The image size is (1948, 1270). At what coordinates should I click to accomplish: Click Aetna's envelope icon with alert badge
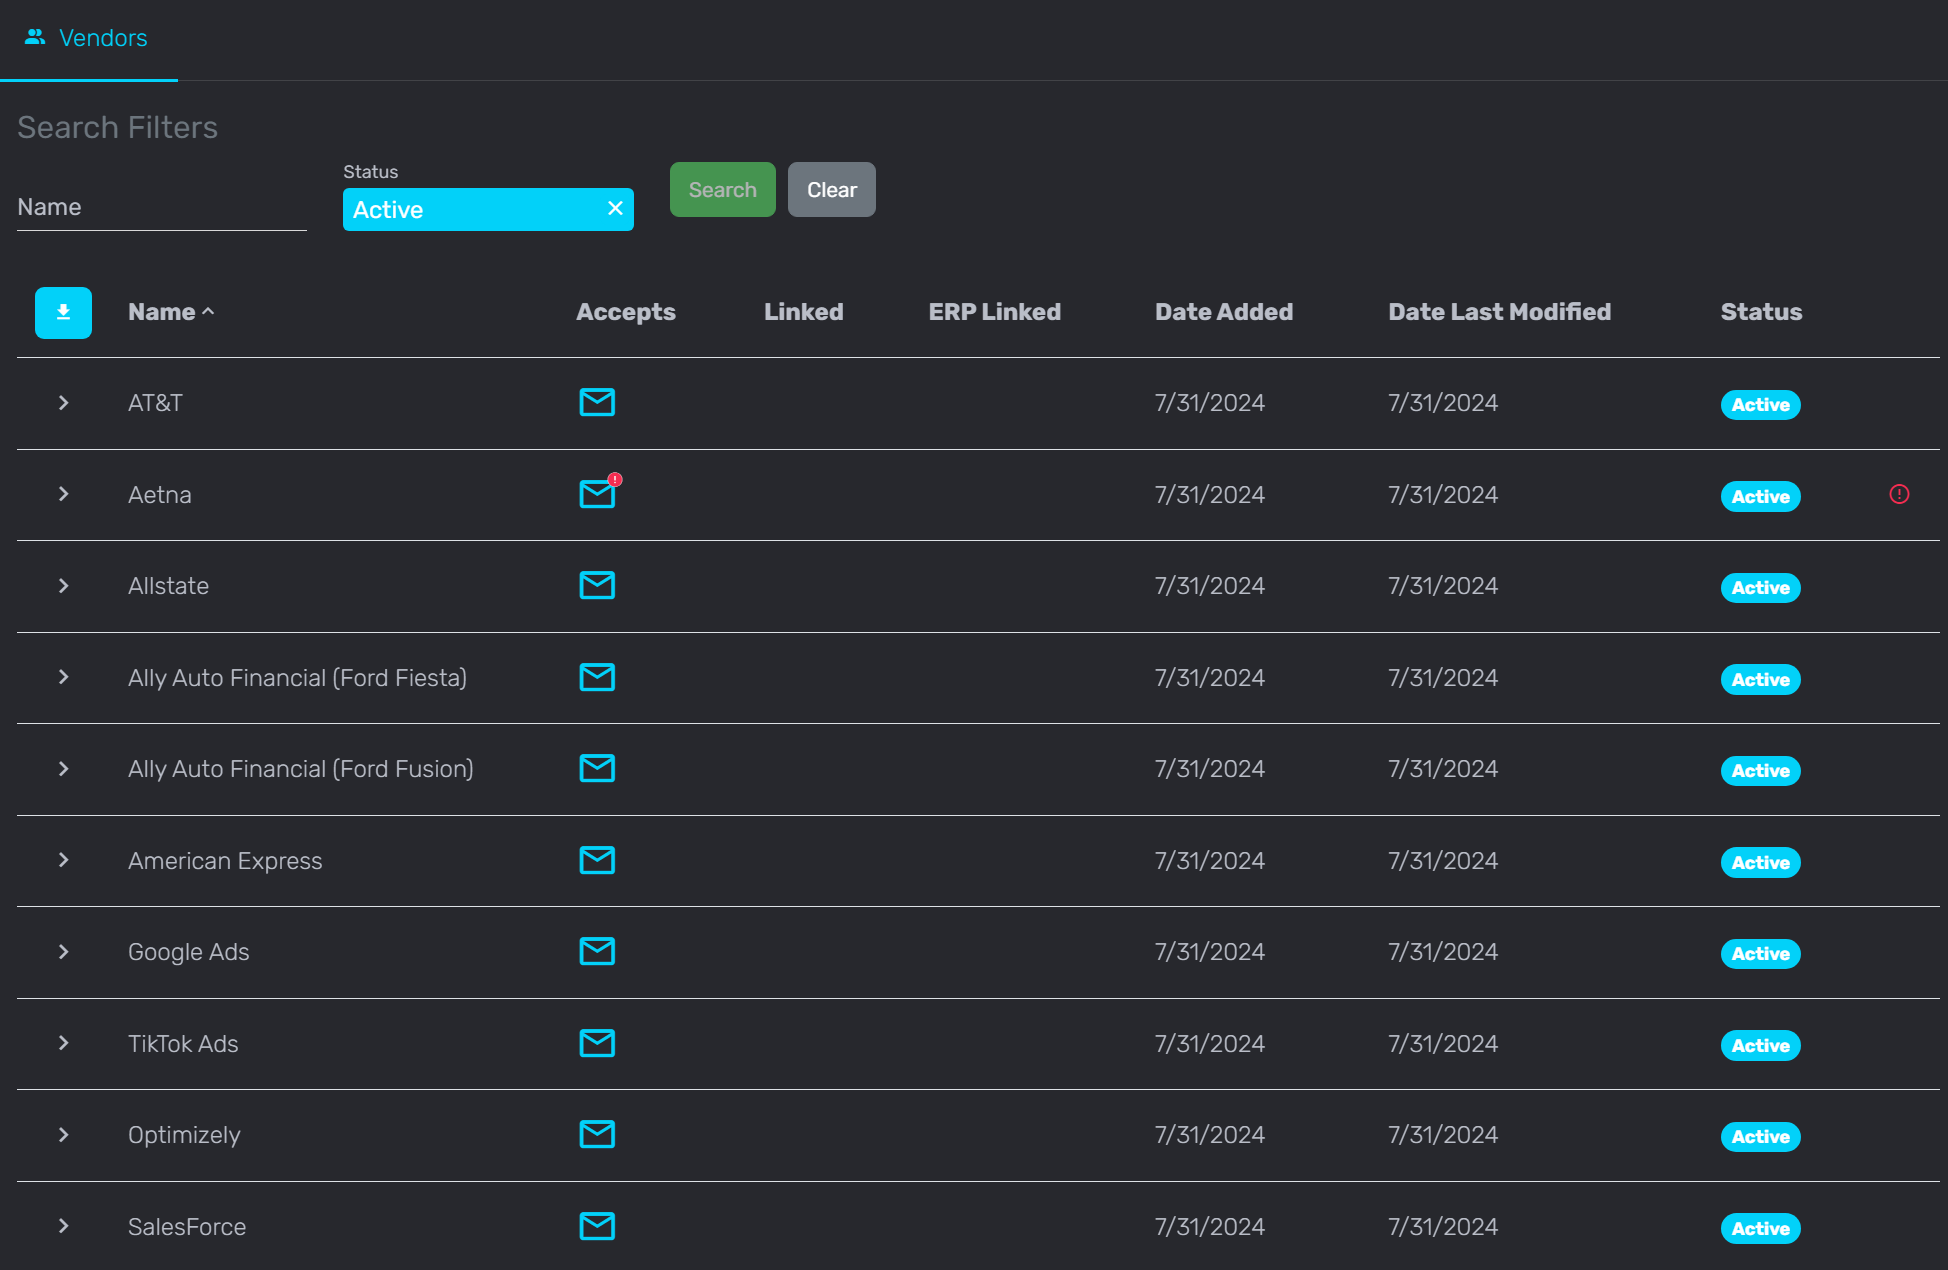coord(597,494)
